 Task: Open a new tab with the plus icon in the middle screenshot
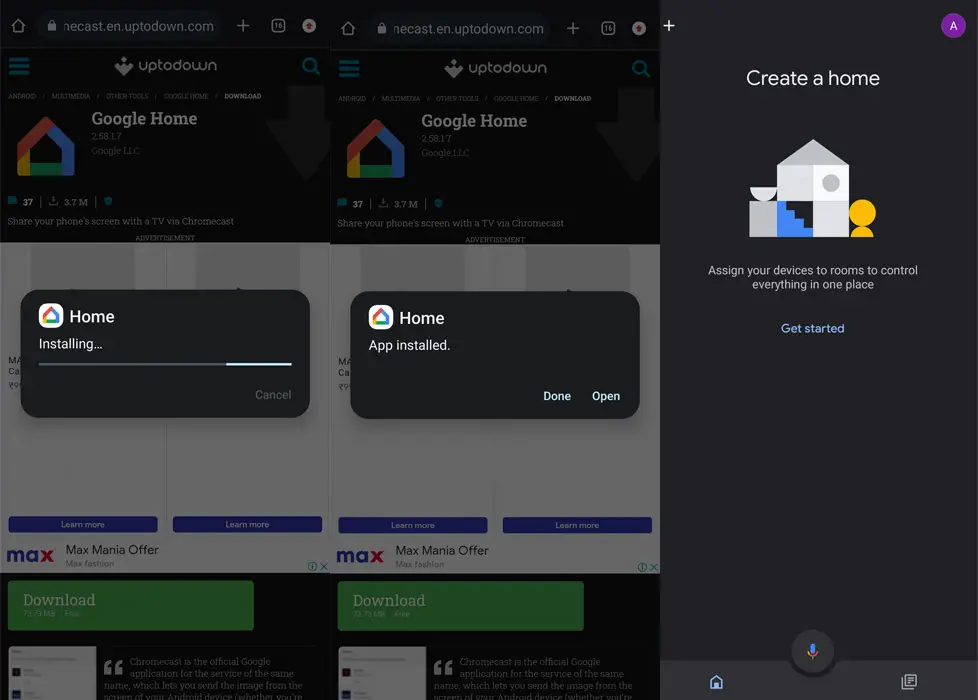pyautogui.click(x=573, y=28)
